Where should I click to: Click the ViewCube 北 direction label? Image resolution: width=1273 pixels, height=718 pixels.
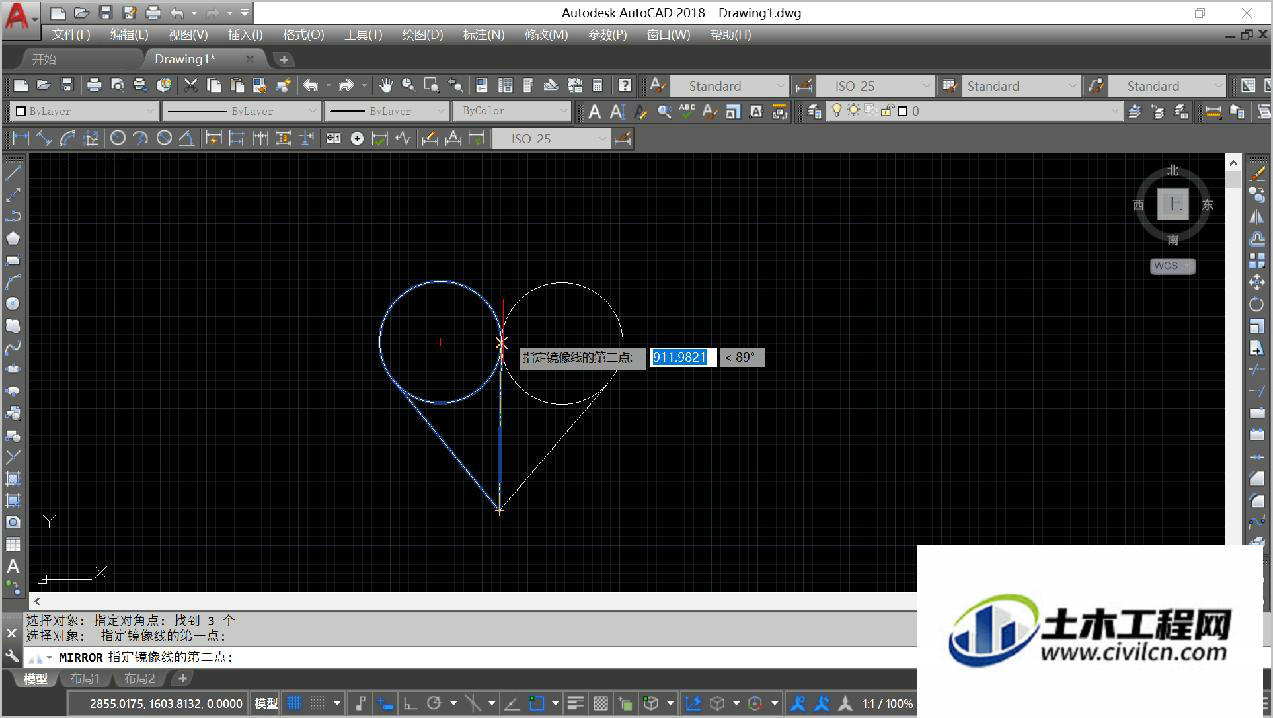pos(1173,171)
